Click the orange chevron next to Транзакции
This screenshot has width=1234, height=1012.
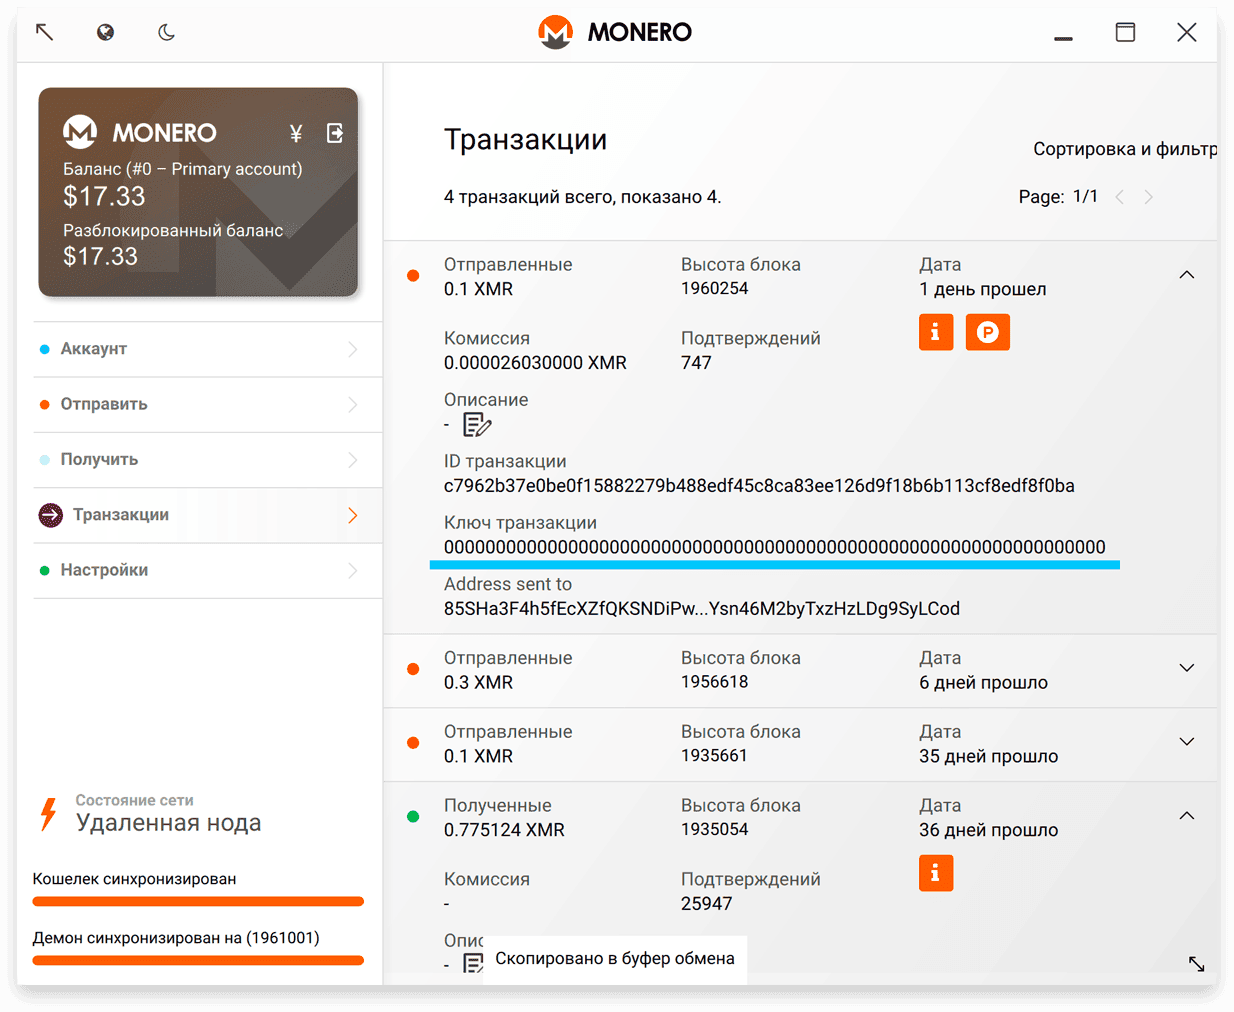(353, 515)
